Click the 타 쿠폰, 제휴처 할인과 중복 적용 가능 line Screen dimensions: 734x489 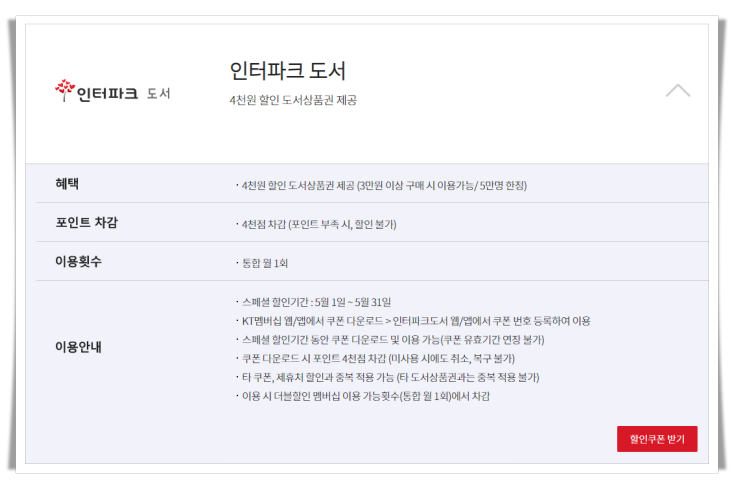click(390, 377)
